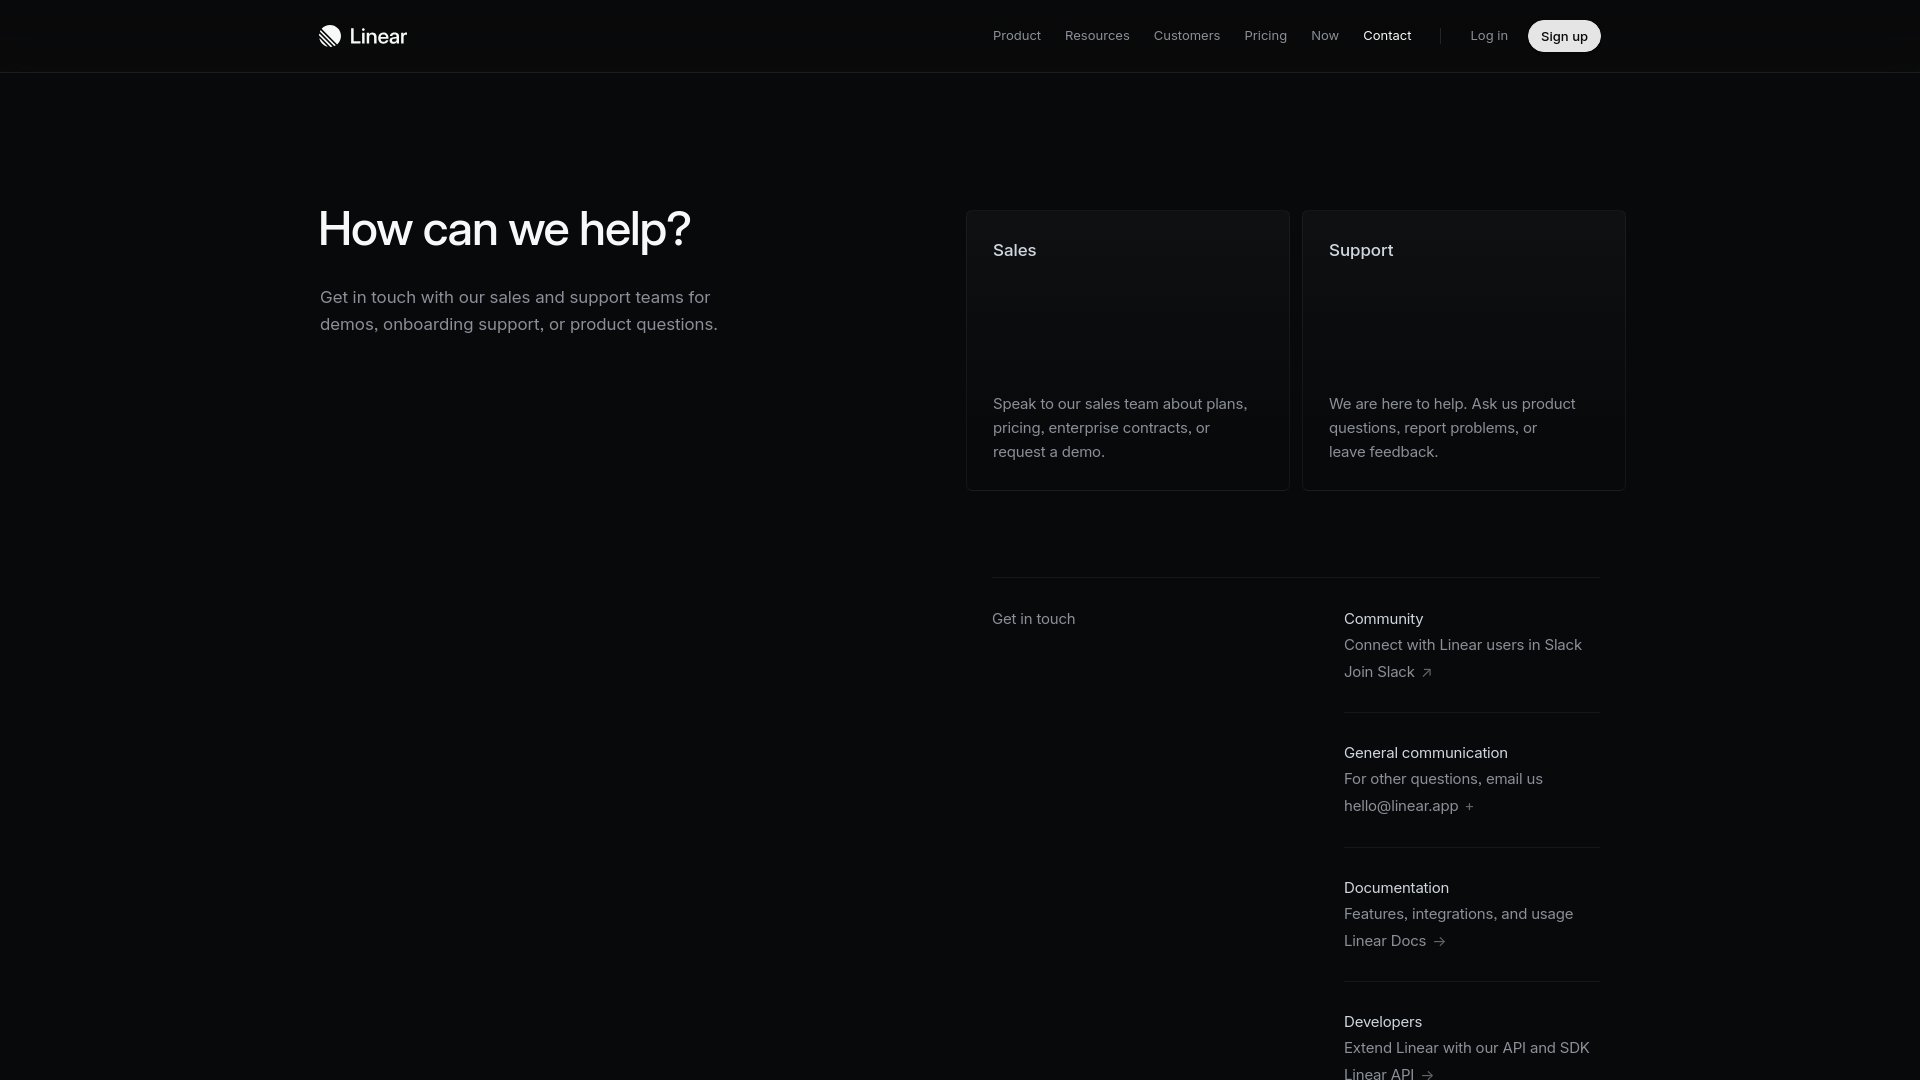Open the Pricing page

pos(1265,36)
